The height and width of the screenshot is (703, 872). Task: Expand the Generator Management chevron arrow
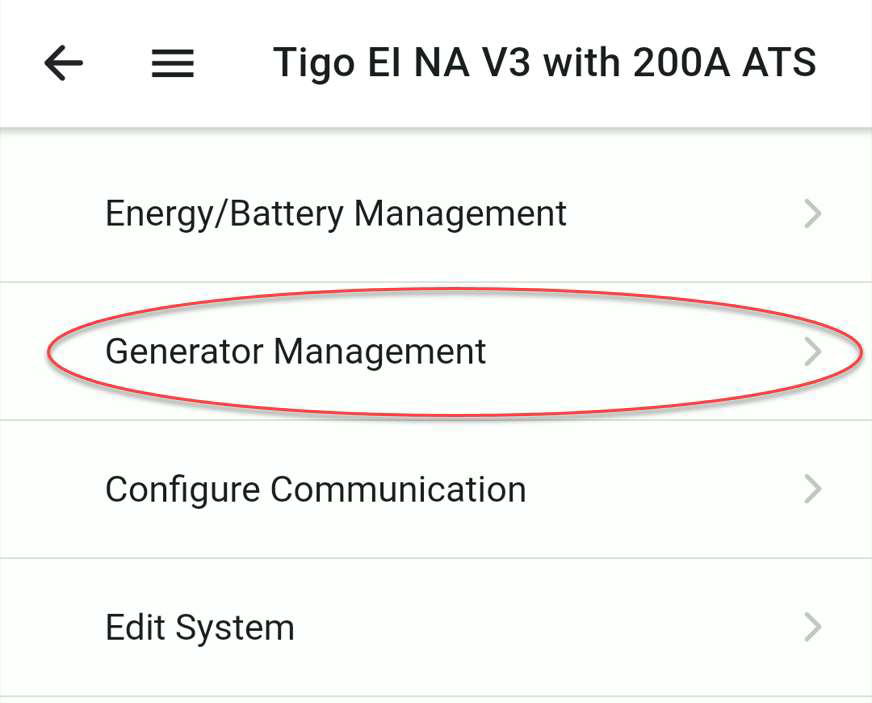pos(813,352)
